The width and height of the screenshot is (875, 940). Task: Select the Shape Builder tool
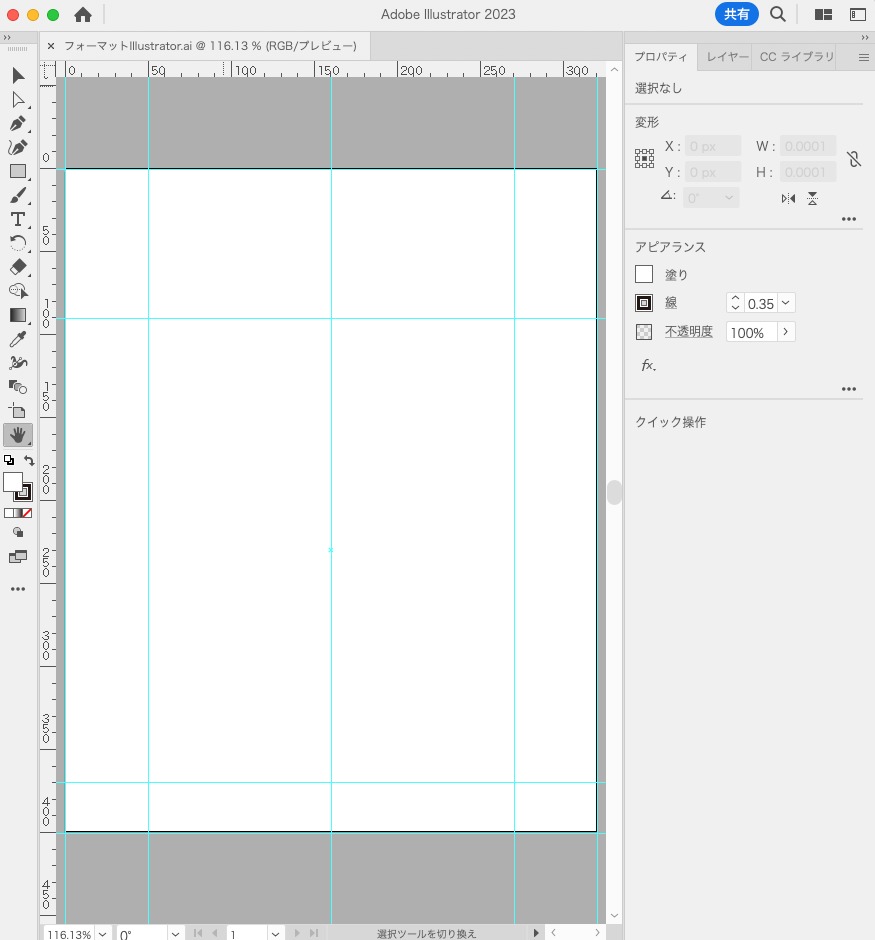point(18,387)
